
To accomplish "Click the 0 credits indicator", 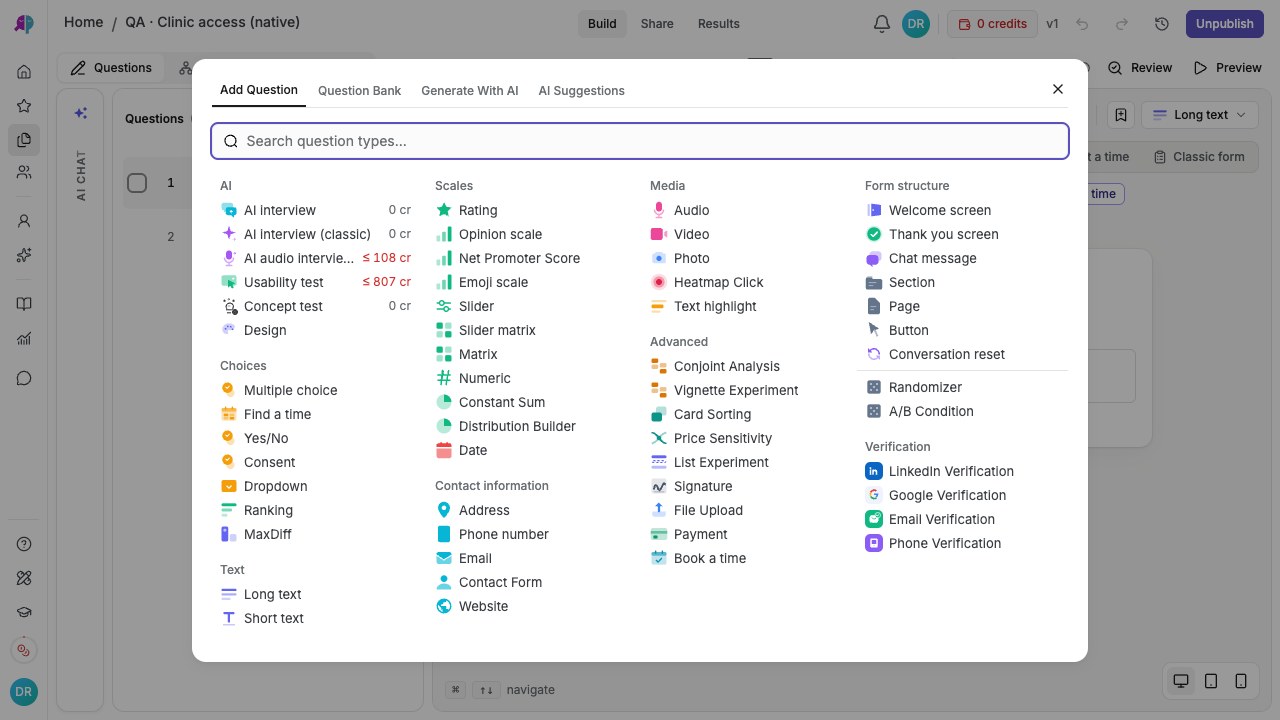I will tap(992, 23).
